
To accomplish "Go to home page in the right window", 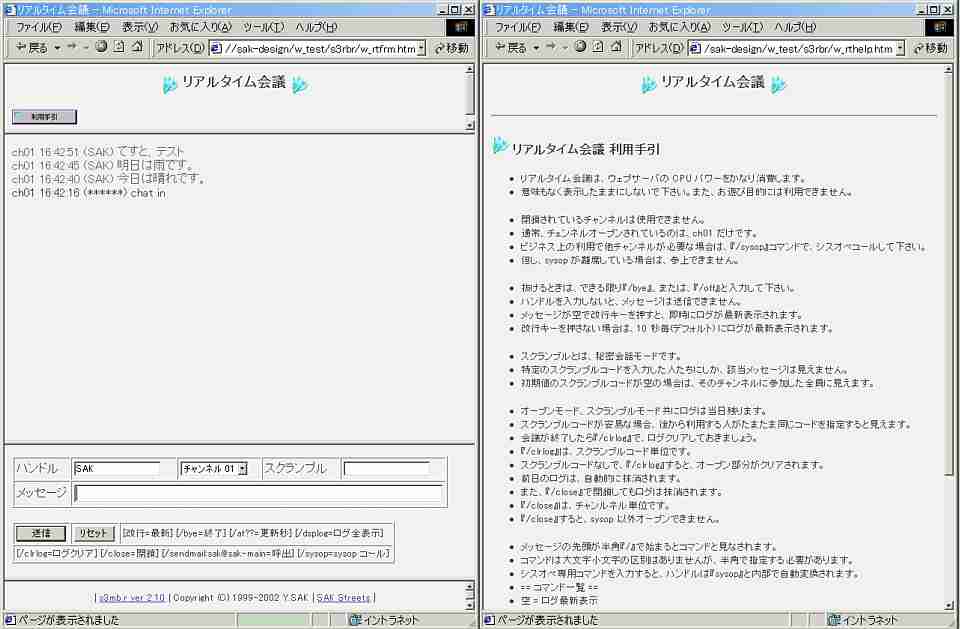I will [x=616, y=47].
